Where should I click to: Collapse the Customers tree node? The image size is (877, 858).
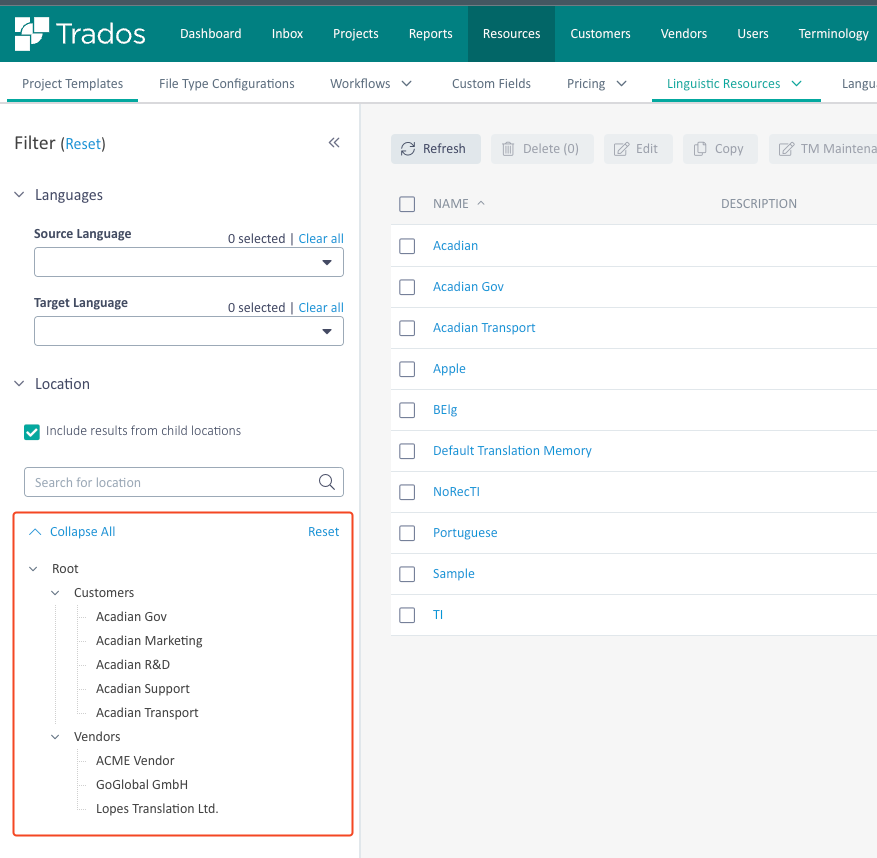pos(56,593)
